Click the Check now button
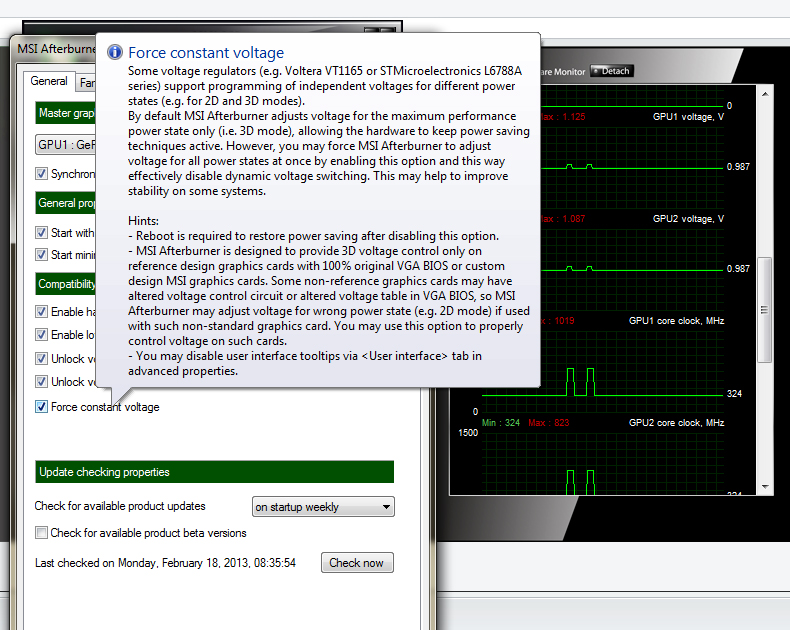This screenshot has width=790, height=630. [357, 562]
